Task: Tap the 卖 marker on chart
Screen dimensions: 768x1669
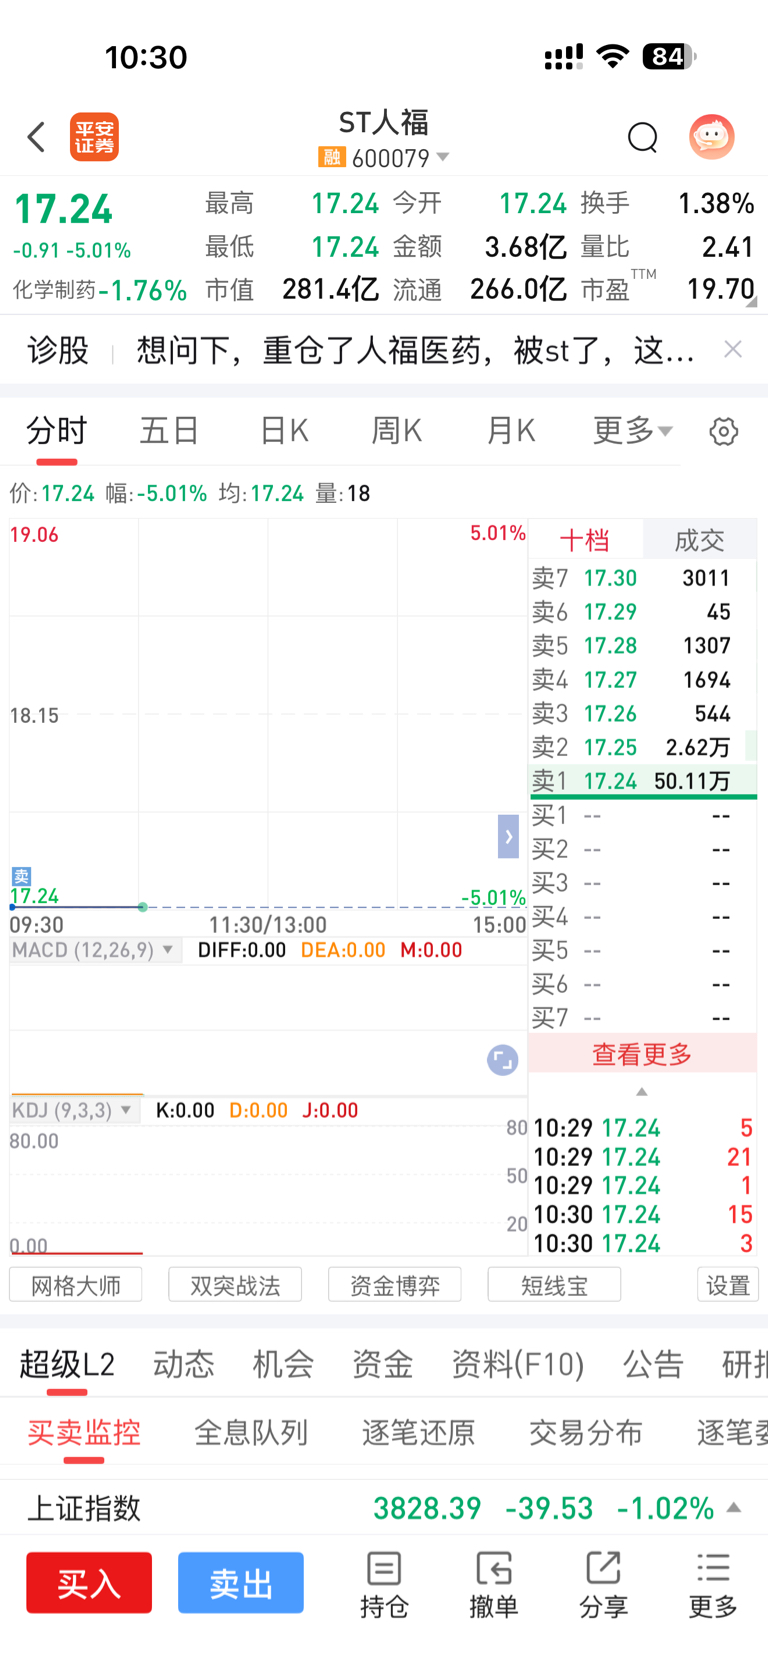Action: 21,876
